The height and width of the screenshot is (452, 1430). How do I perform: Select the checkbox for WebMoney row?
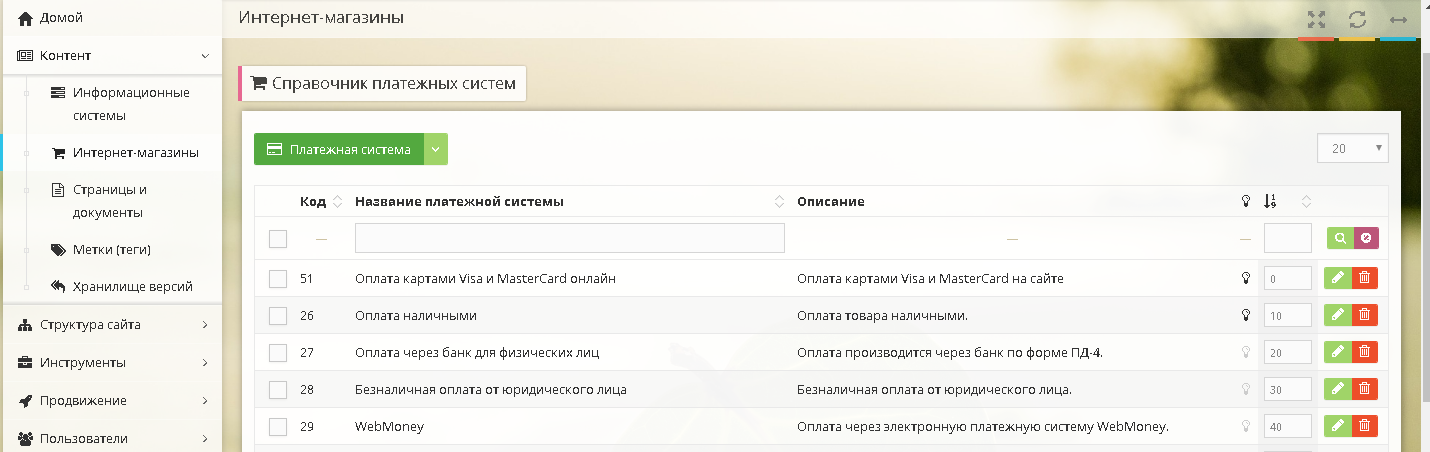click(x=278, y=427)
